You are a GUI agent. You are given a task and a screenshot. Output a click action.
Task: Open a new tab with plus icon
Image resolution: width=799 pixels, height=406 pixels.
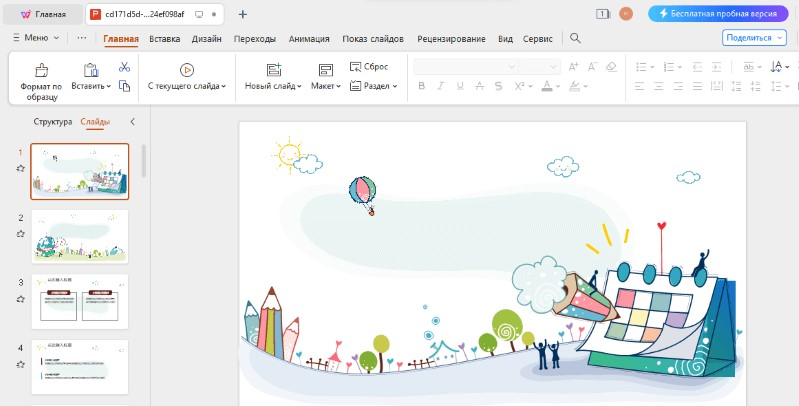[x=242, y=14]
